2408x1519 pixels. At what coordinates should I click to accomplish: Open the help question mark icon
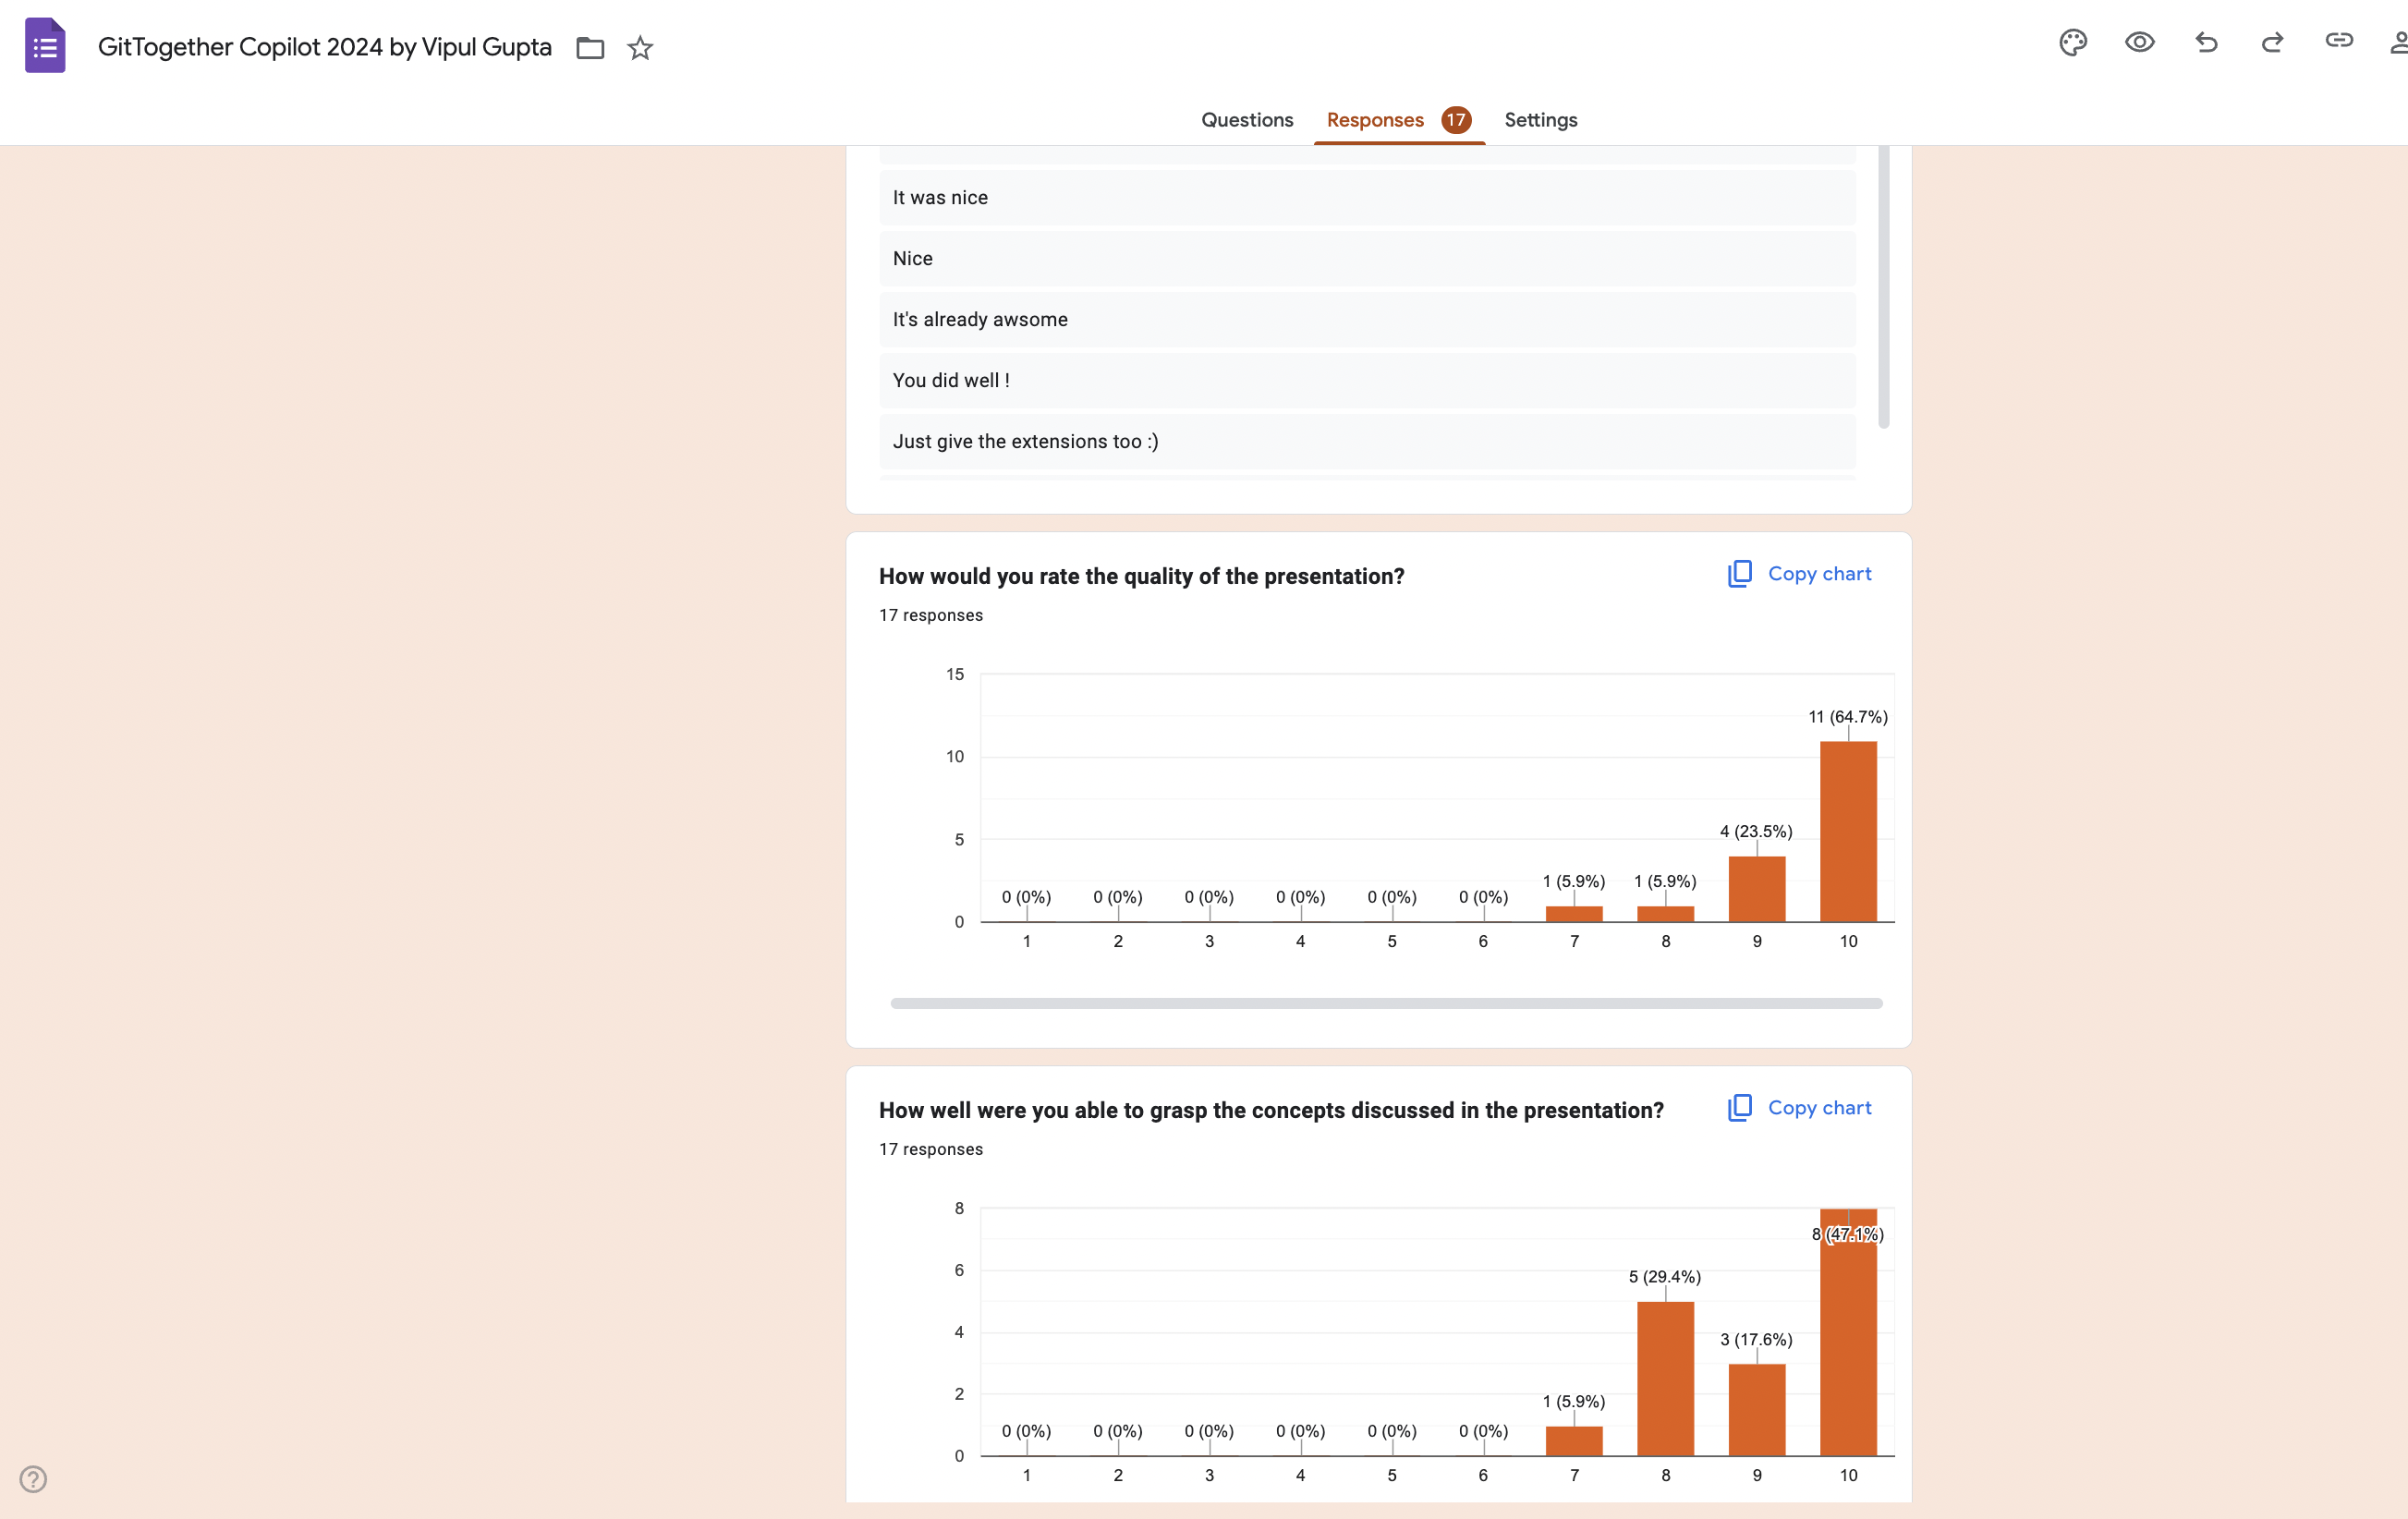point(33,1478)
